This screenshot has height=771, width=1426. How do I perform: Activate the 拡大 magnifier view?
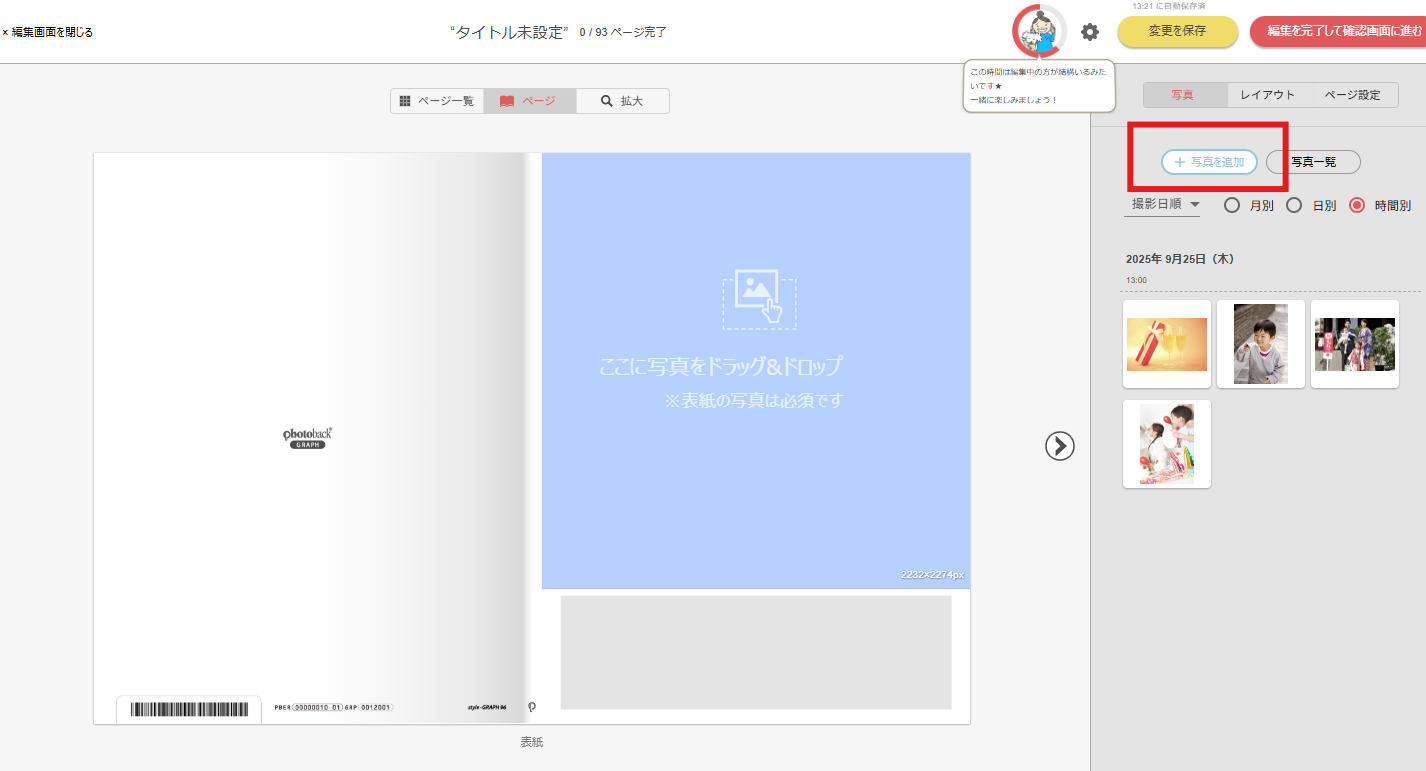[x=623, y=101]
